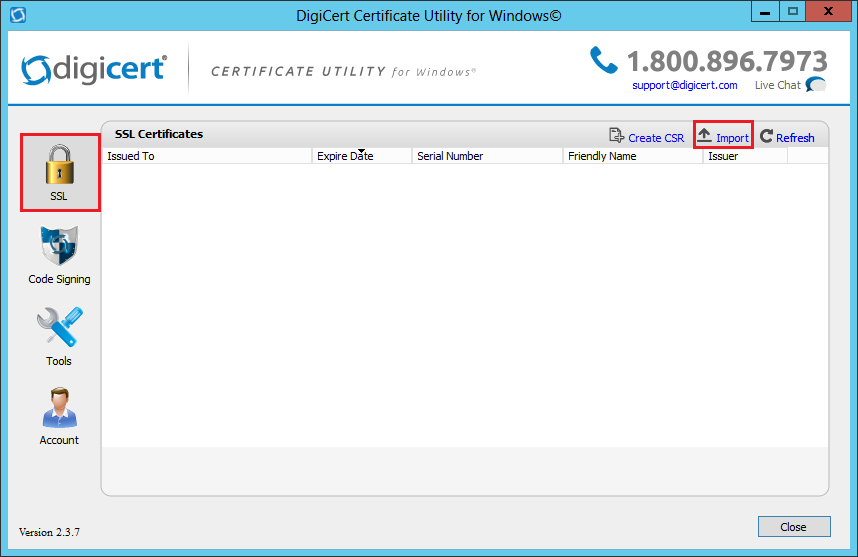Screen dimensions: 858x557
Task: Click the Import upload arrow icon
Action: [x=705, y=136]
